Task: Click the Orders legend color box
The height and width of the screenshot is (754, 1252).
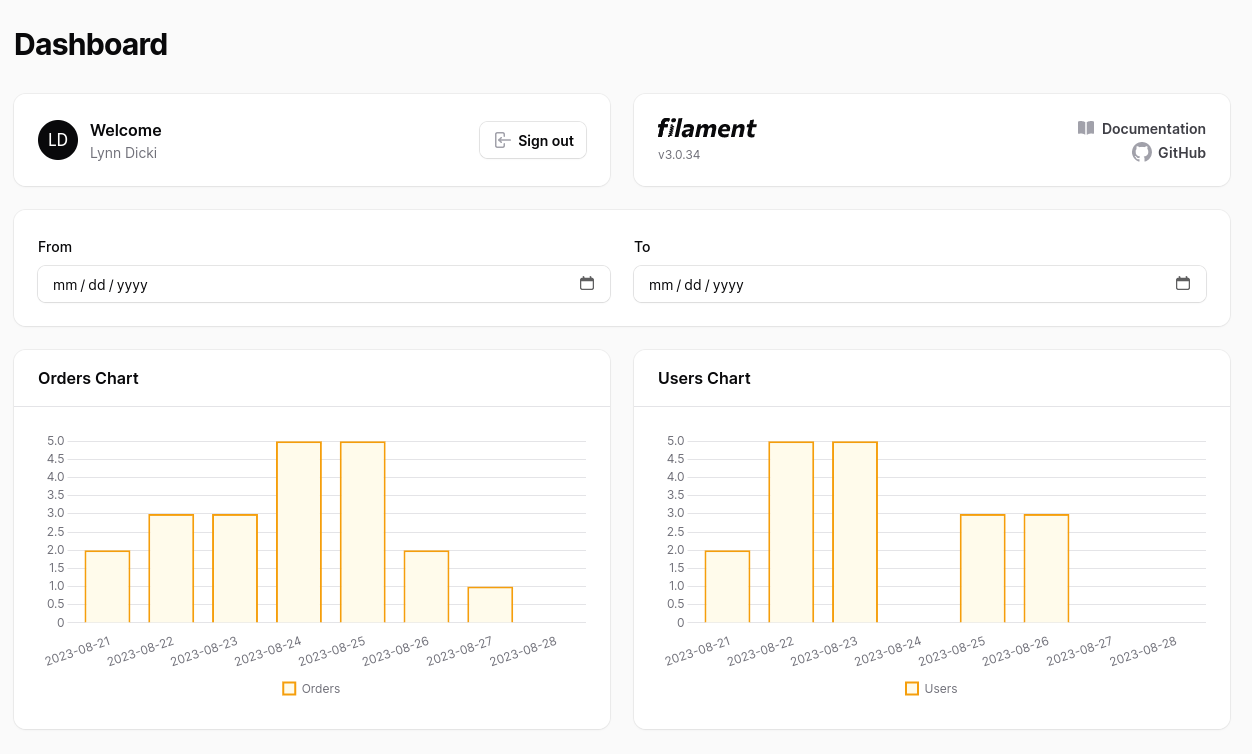Action: coord(289,689)
